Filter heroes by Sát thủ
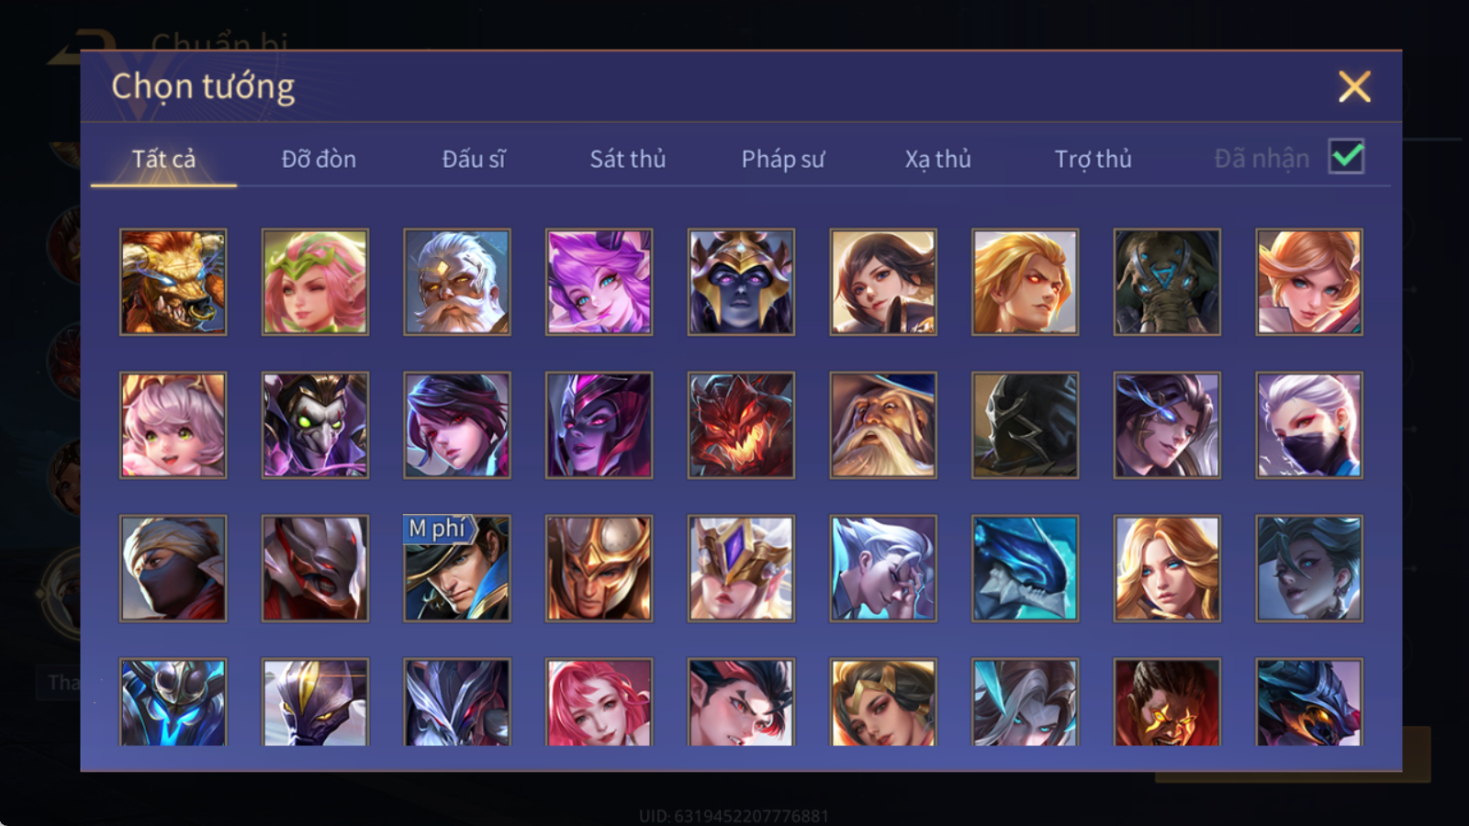The height and width of the screenshot is (826, 1469). coord(628,159)
